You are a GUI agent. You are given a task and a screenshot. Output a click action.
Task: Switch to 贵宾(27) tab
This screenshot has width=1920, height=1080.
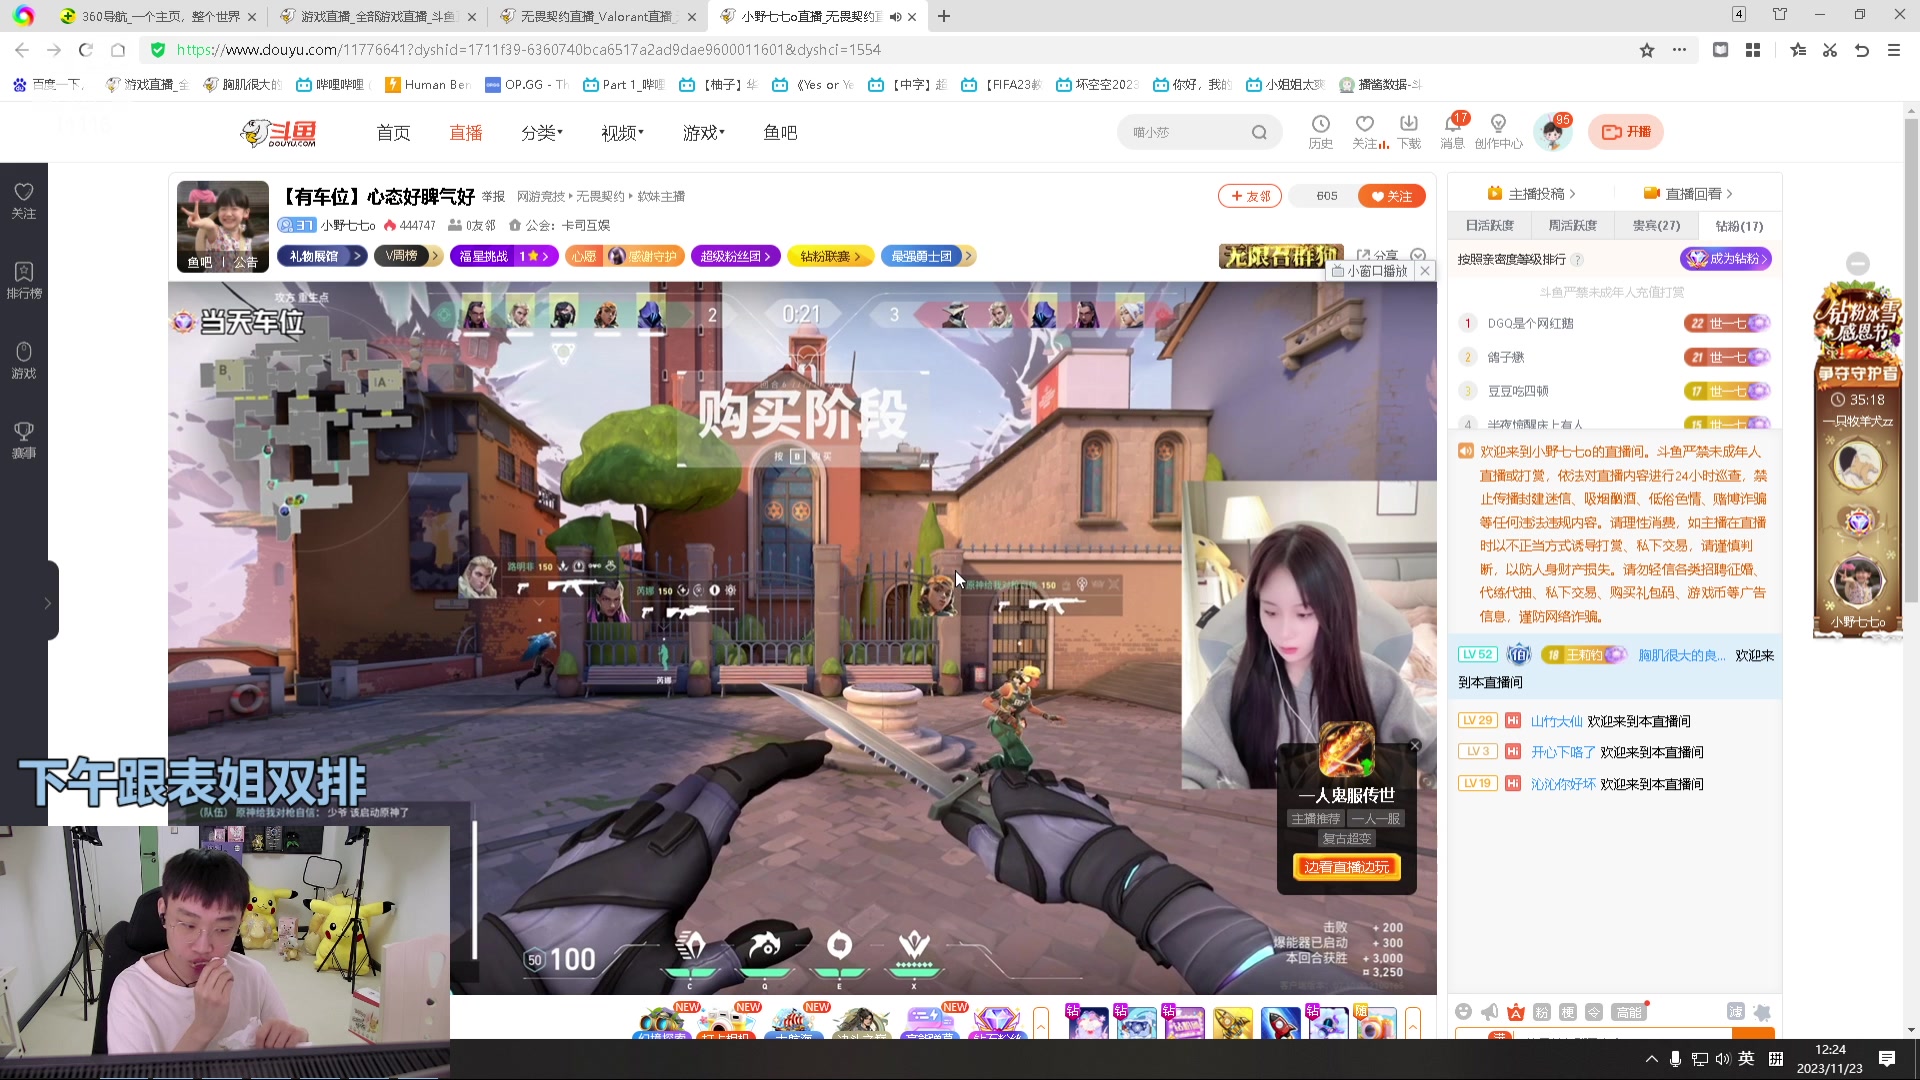pyautogui.click(x=1656, y=225)
